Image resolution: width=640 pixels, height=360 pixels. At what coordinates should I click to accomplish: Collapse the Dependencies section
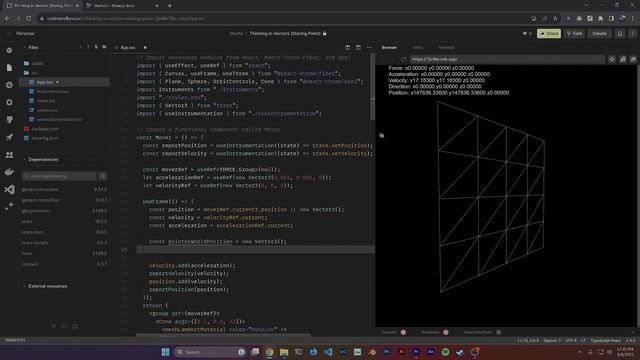click(x=24, y=160)
